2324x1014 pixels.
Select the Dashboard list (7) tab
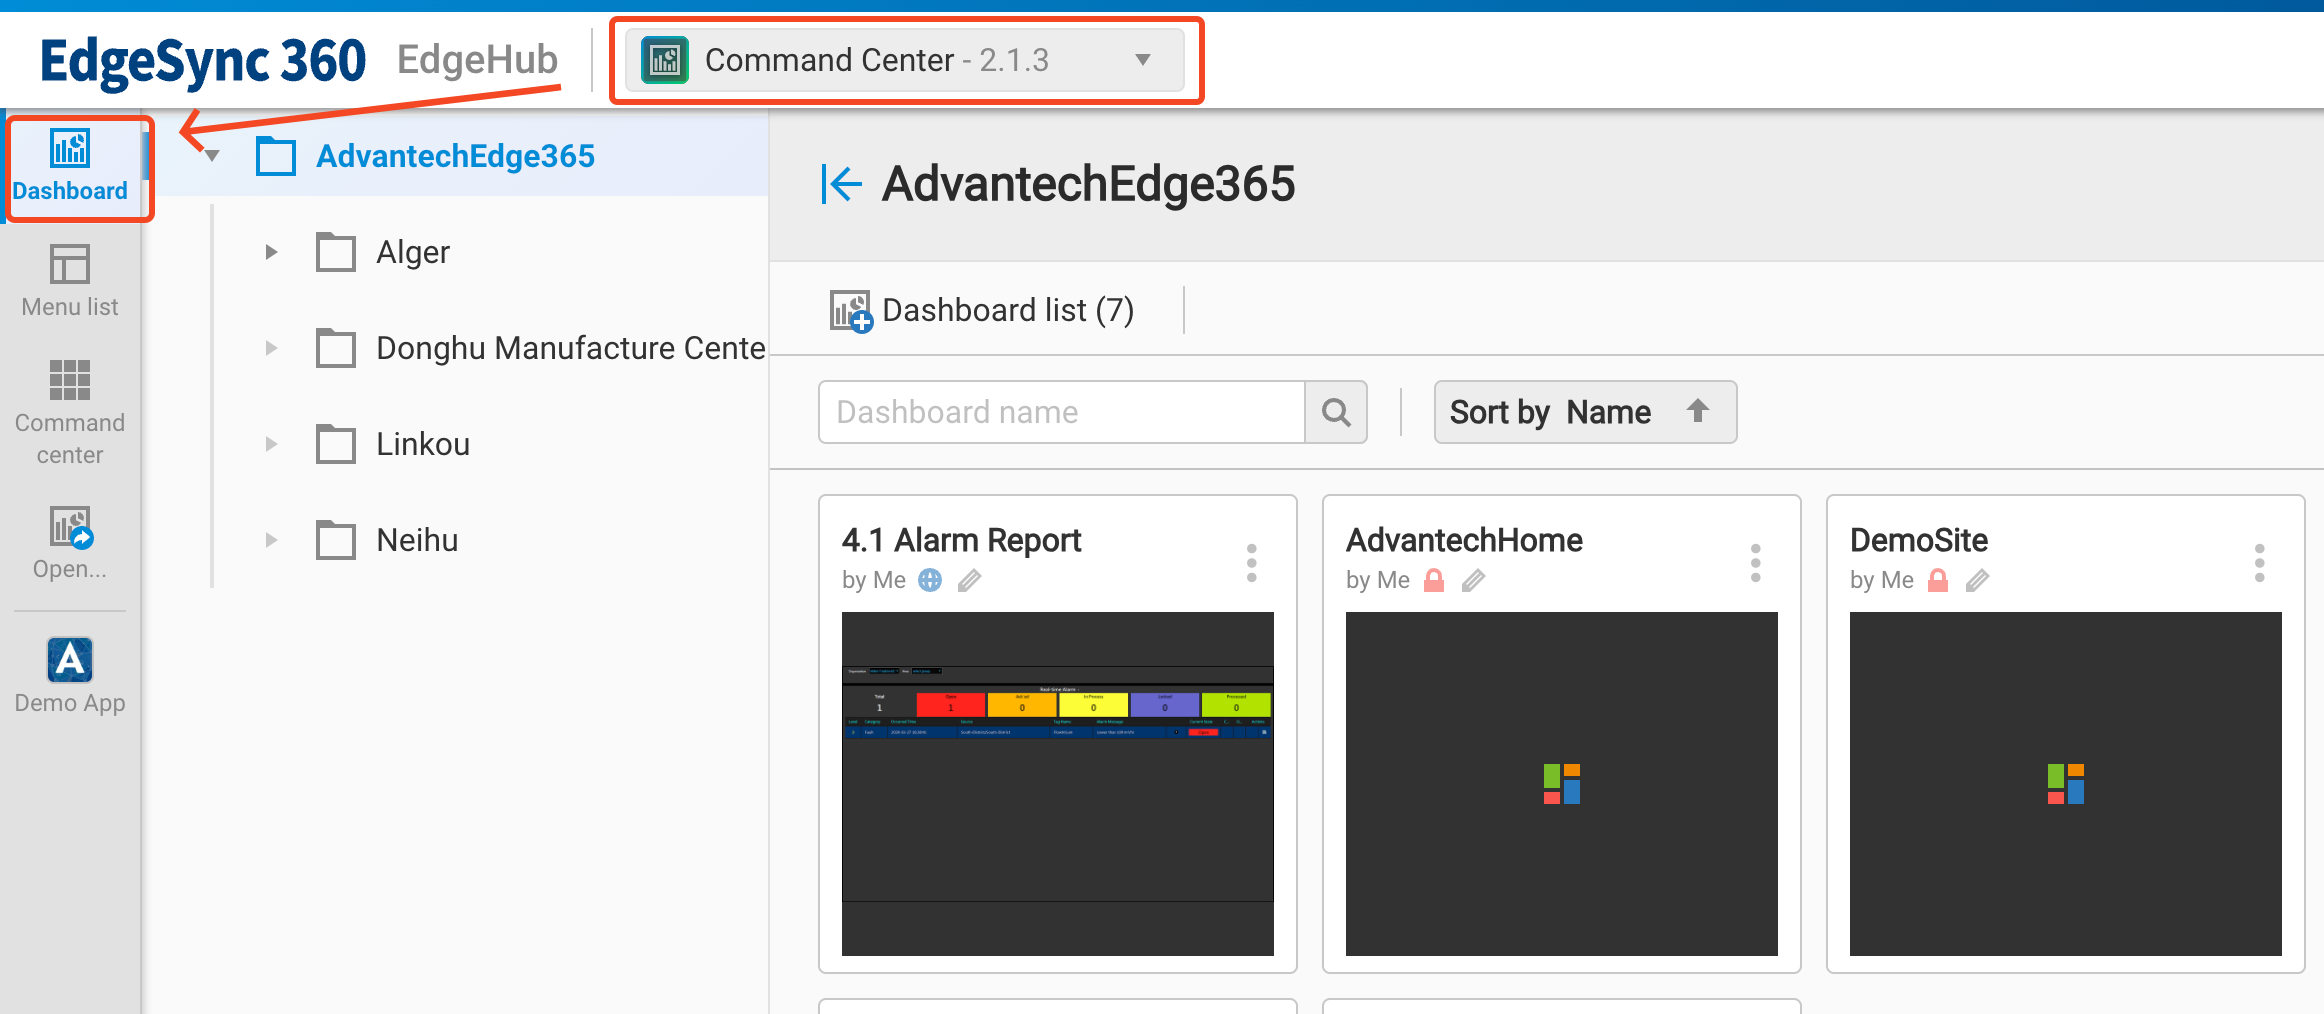[983, 310]
